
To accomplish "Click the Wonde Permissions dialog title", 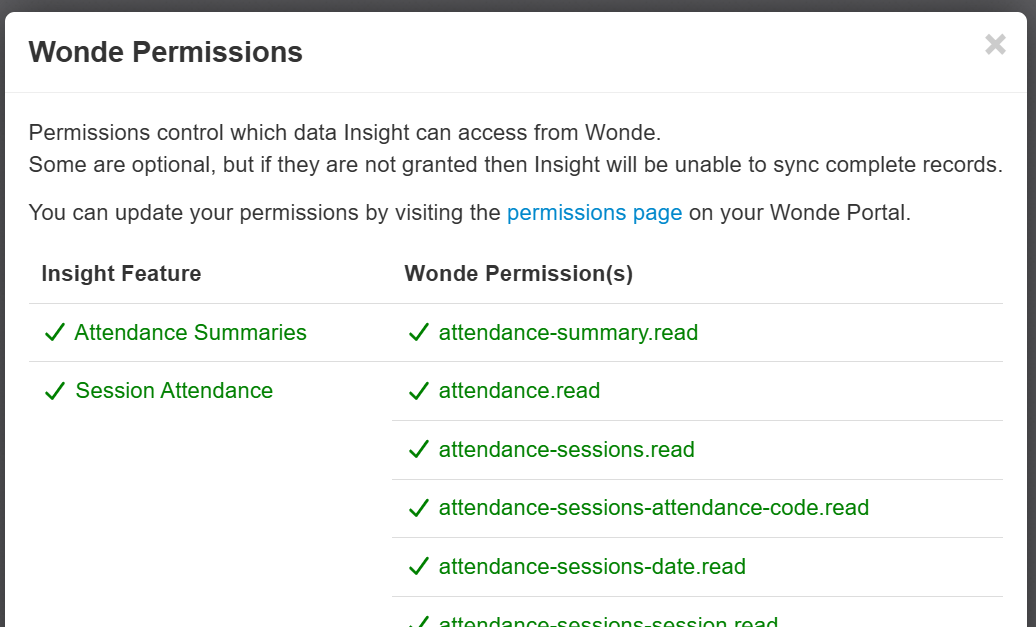I will 165,52.
